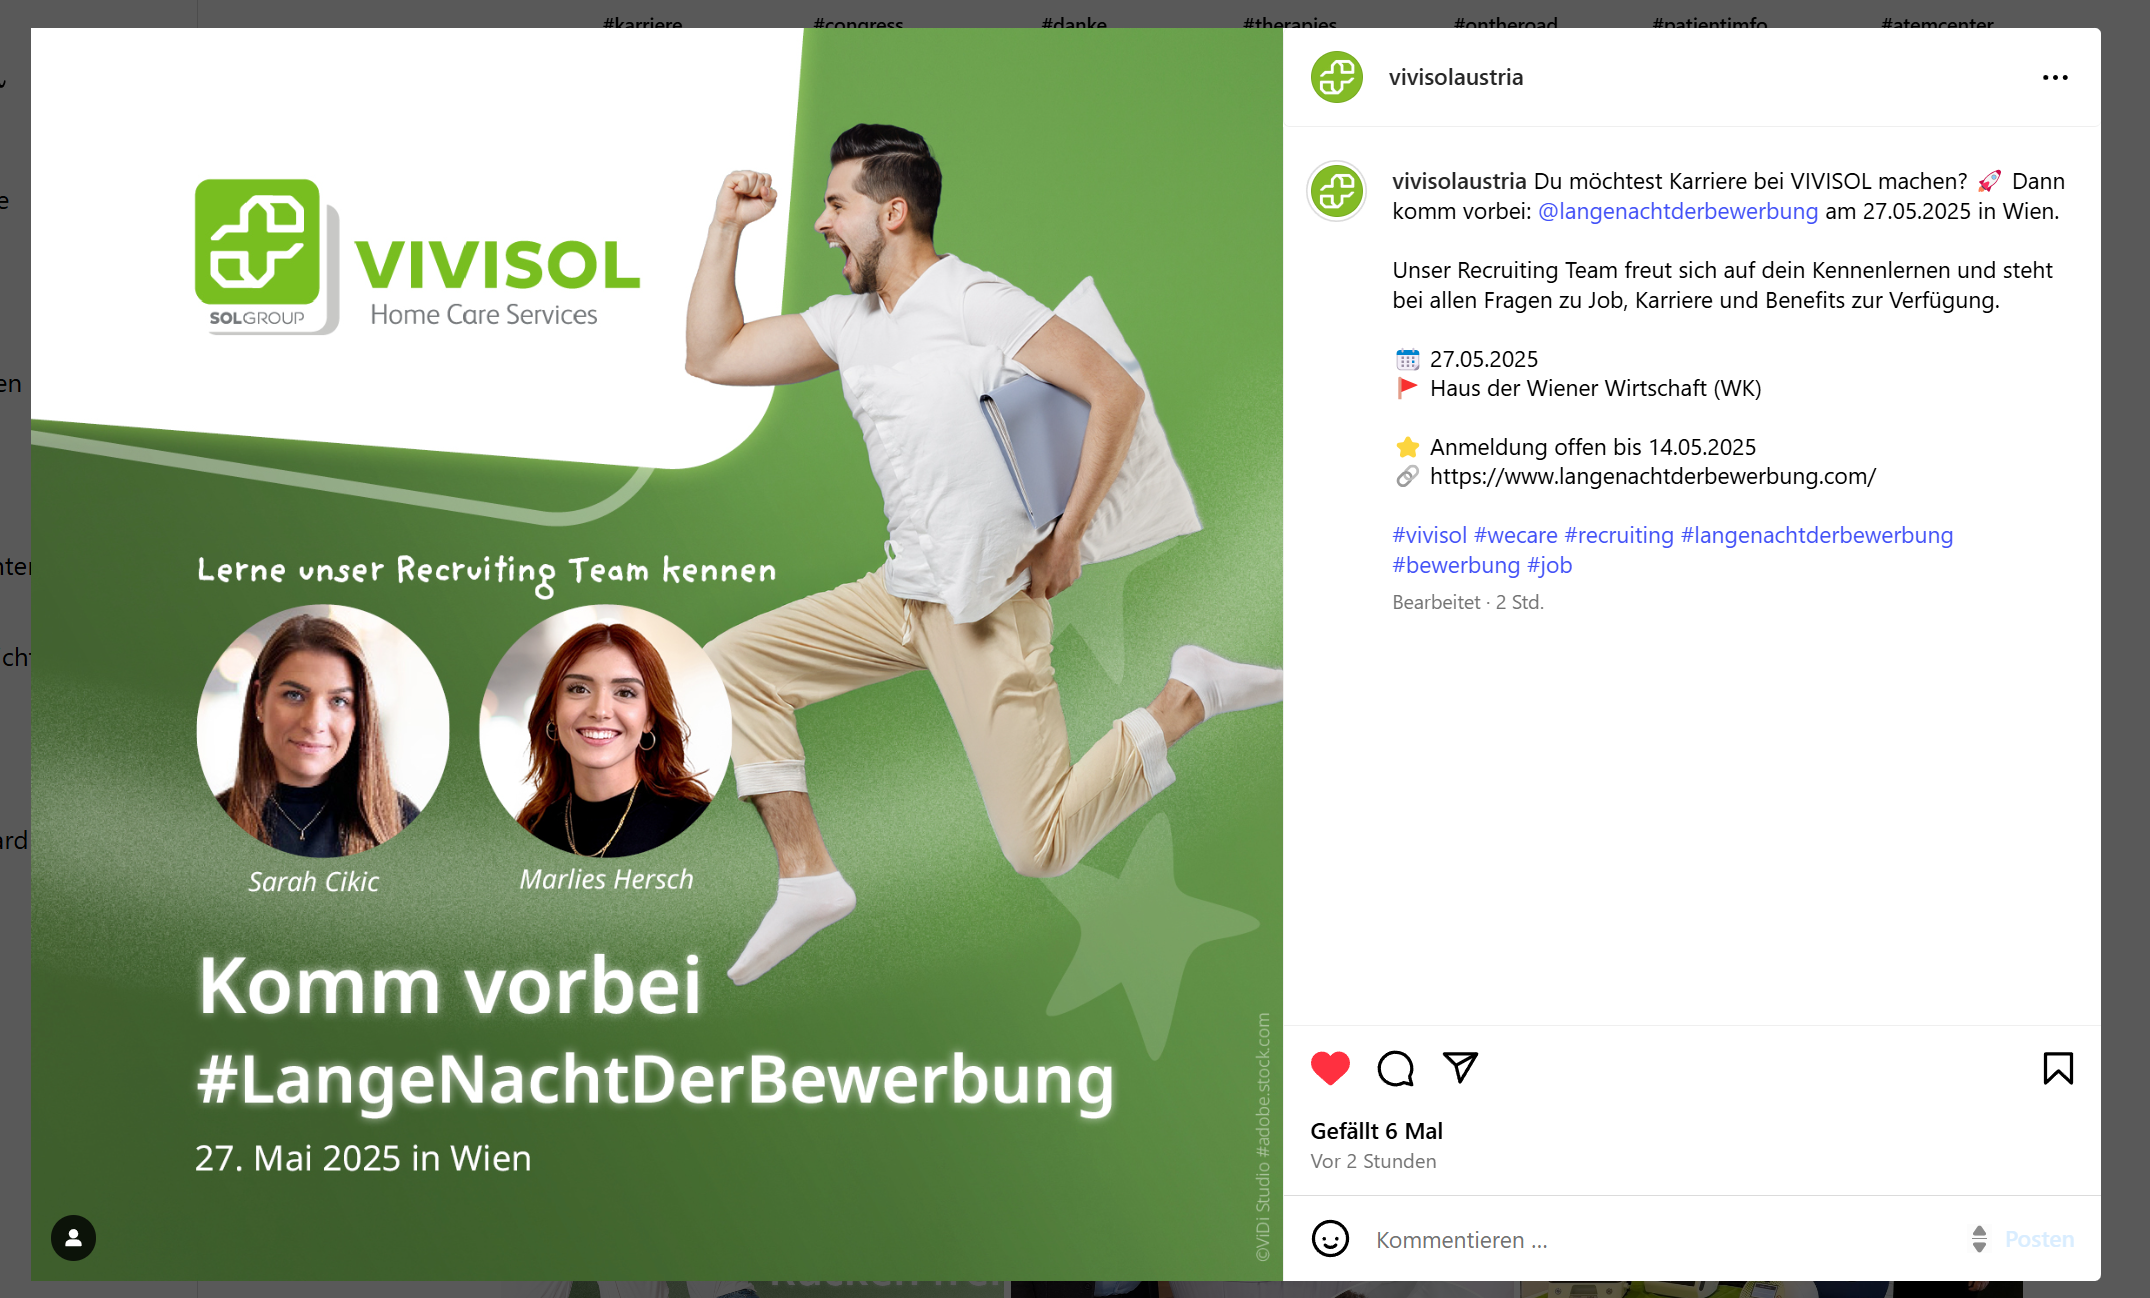Click vivisolaustria avatar beside caption
The height and width of the screenshot is (1298, 2150).
point(1337,191)
